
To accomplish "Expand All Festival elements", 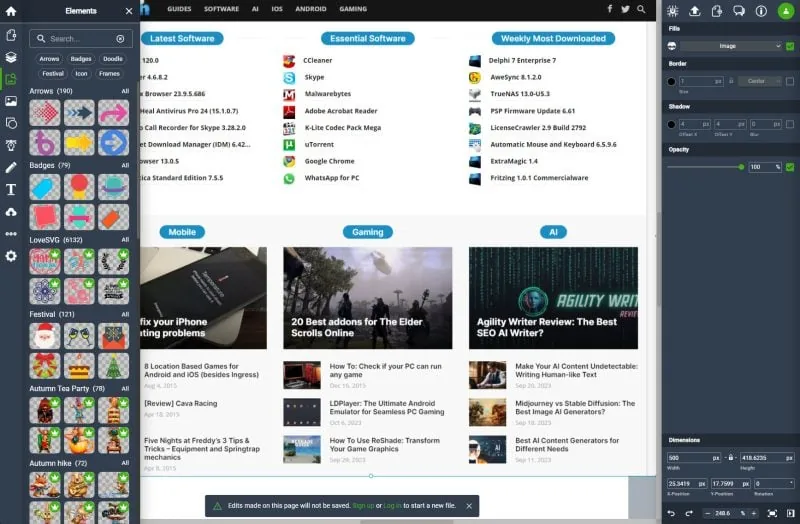I will pyautogui.click(x=125, y=314).
